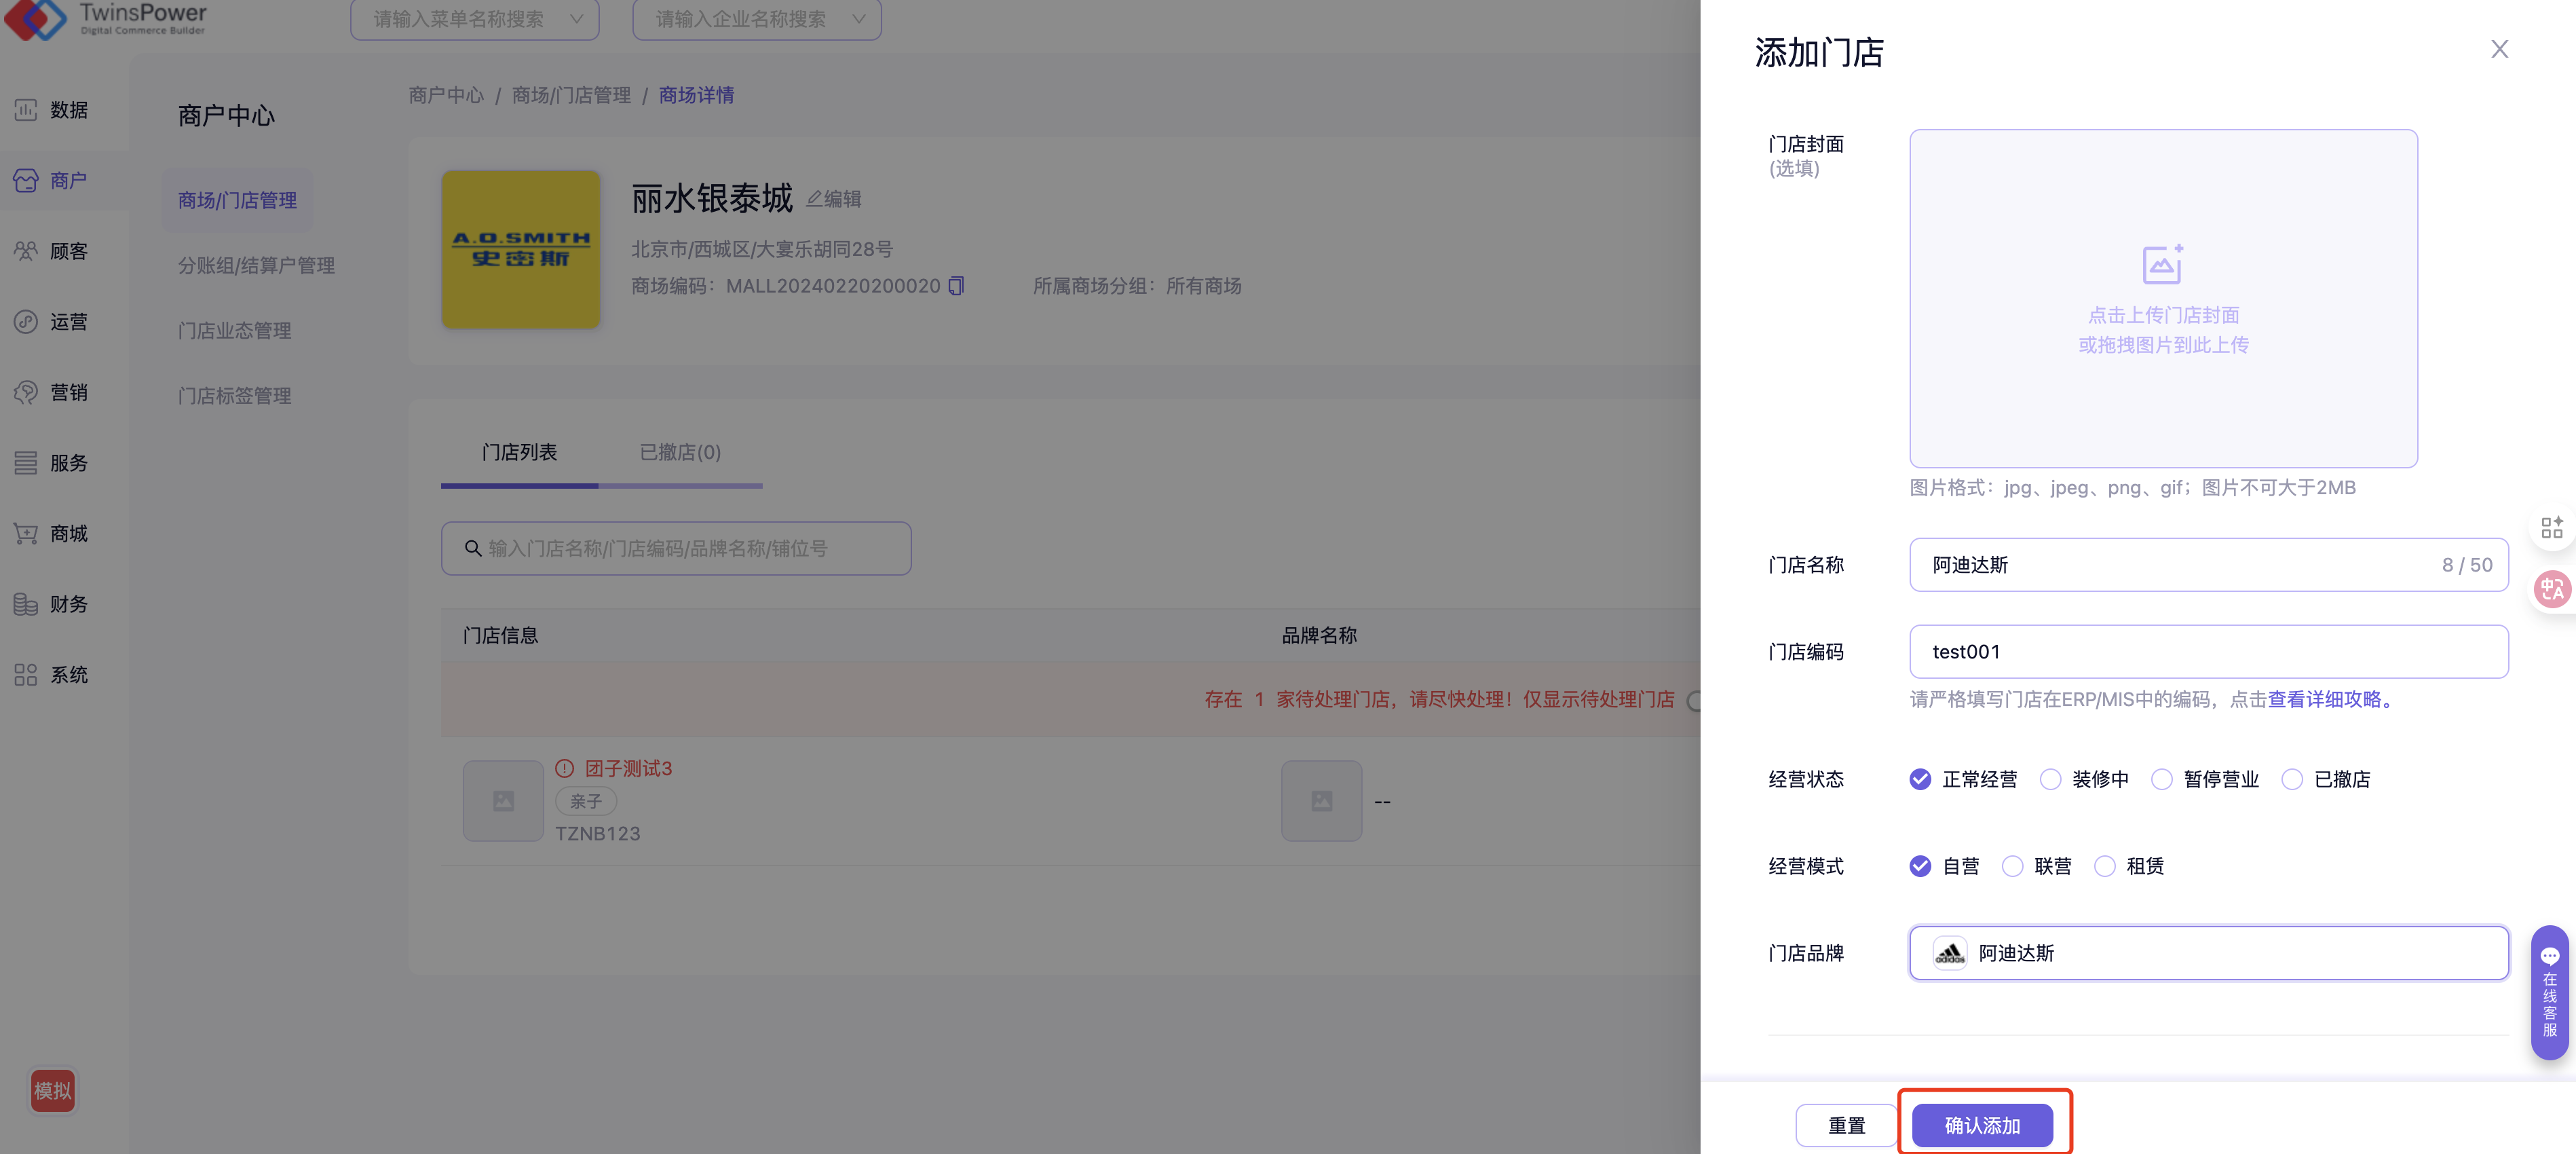Click the upload store cover image icon
The width and height of the screenshot is (2576, 1154).
coord(2162,265)
